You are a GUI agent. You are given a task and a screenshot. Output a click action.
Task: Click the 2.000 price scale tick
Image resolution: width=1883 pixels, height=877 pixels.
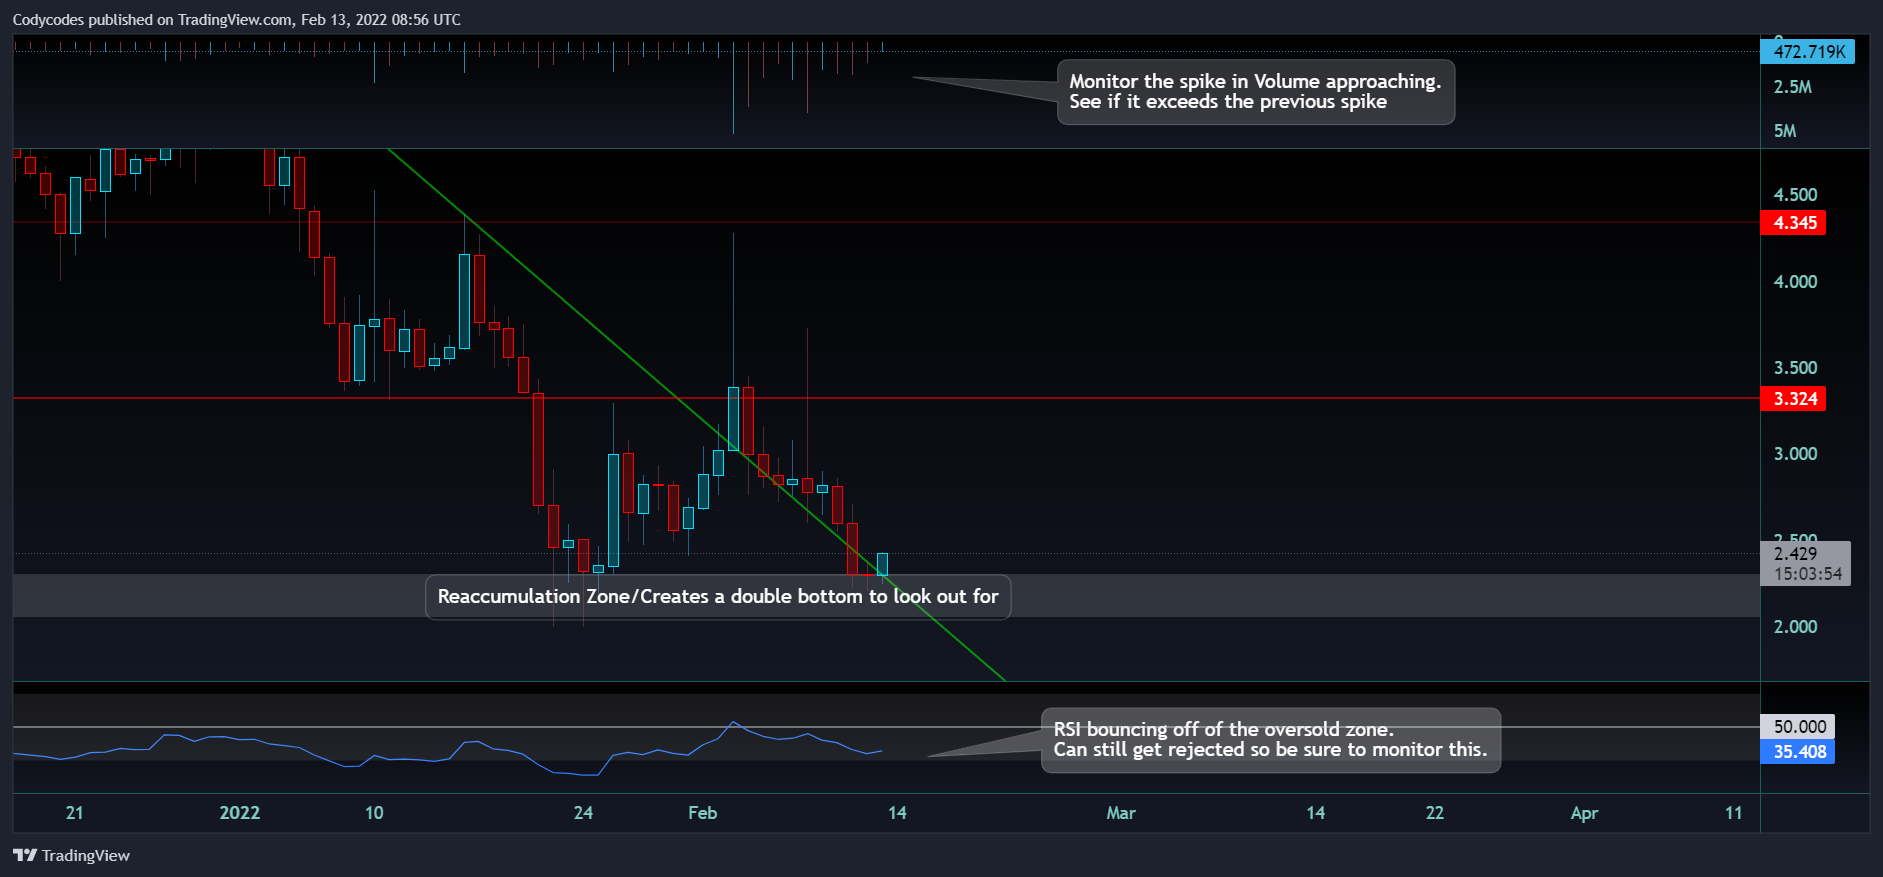1795,627
